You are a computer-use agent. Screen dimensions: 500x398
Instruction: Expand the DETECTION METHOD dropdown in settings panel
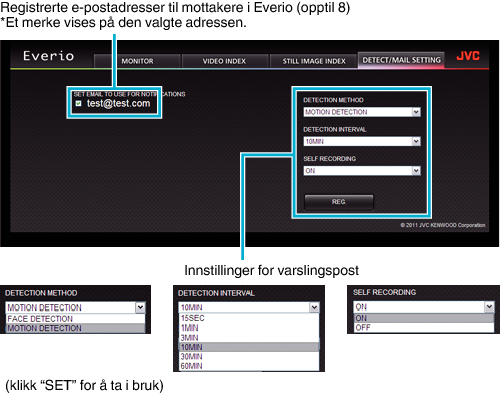362,112
